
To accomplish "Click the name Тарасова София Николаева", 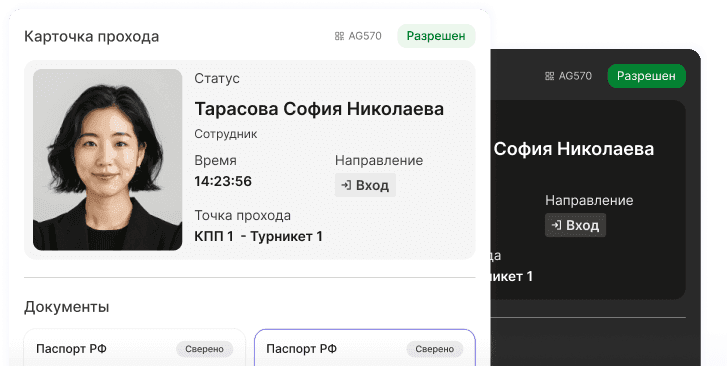I will click(319, 109).
